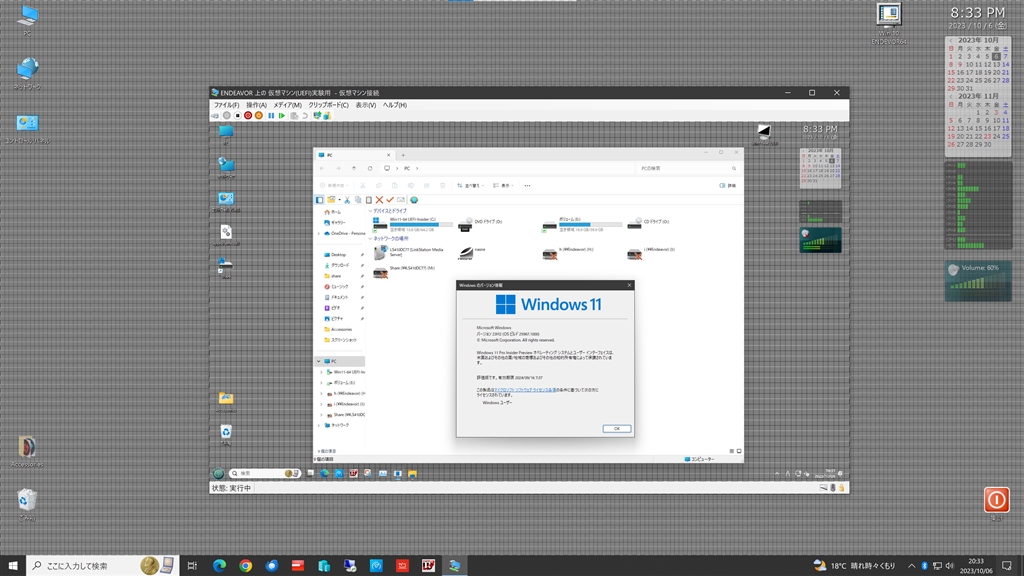This screenshot has height=576, width=1024.
Task: Toggle the navigation pane icon in Explorer toolbar
Action: click(319, 200)
